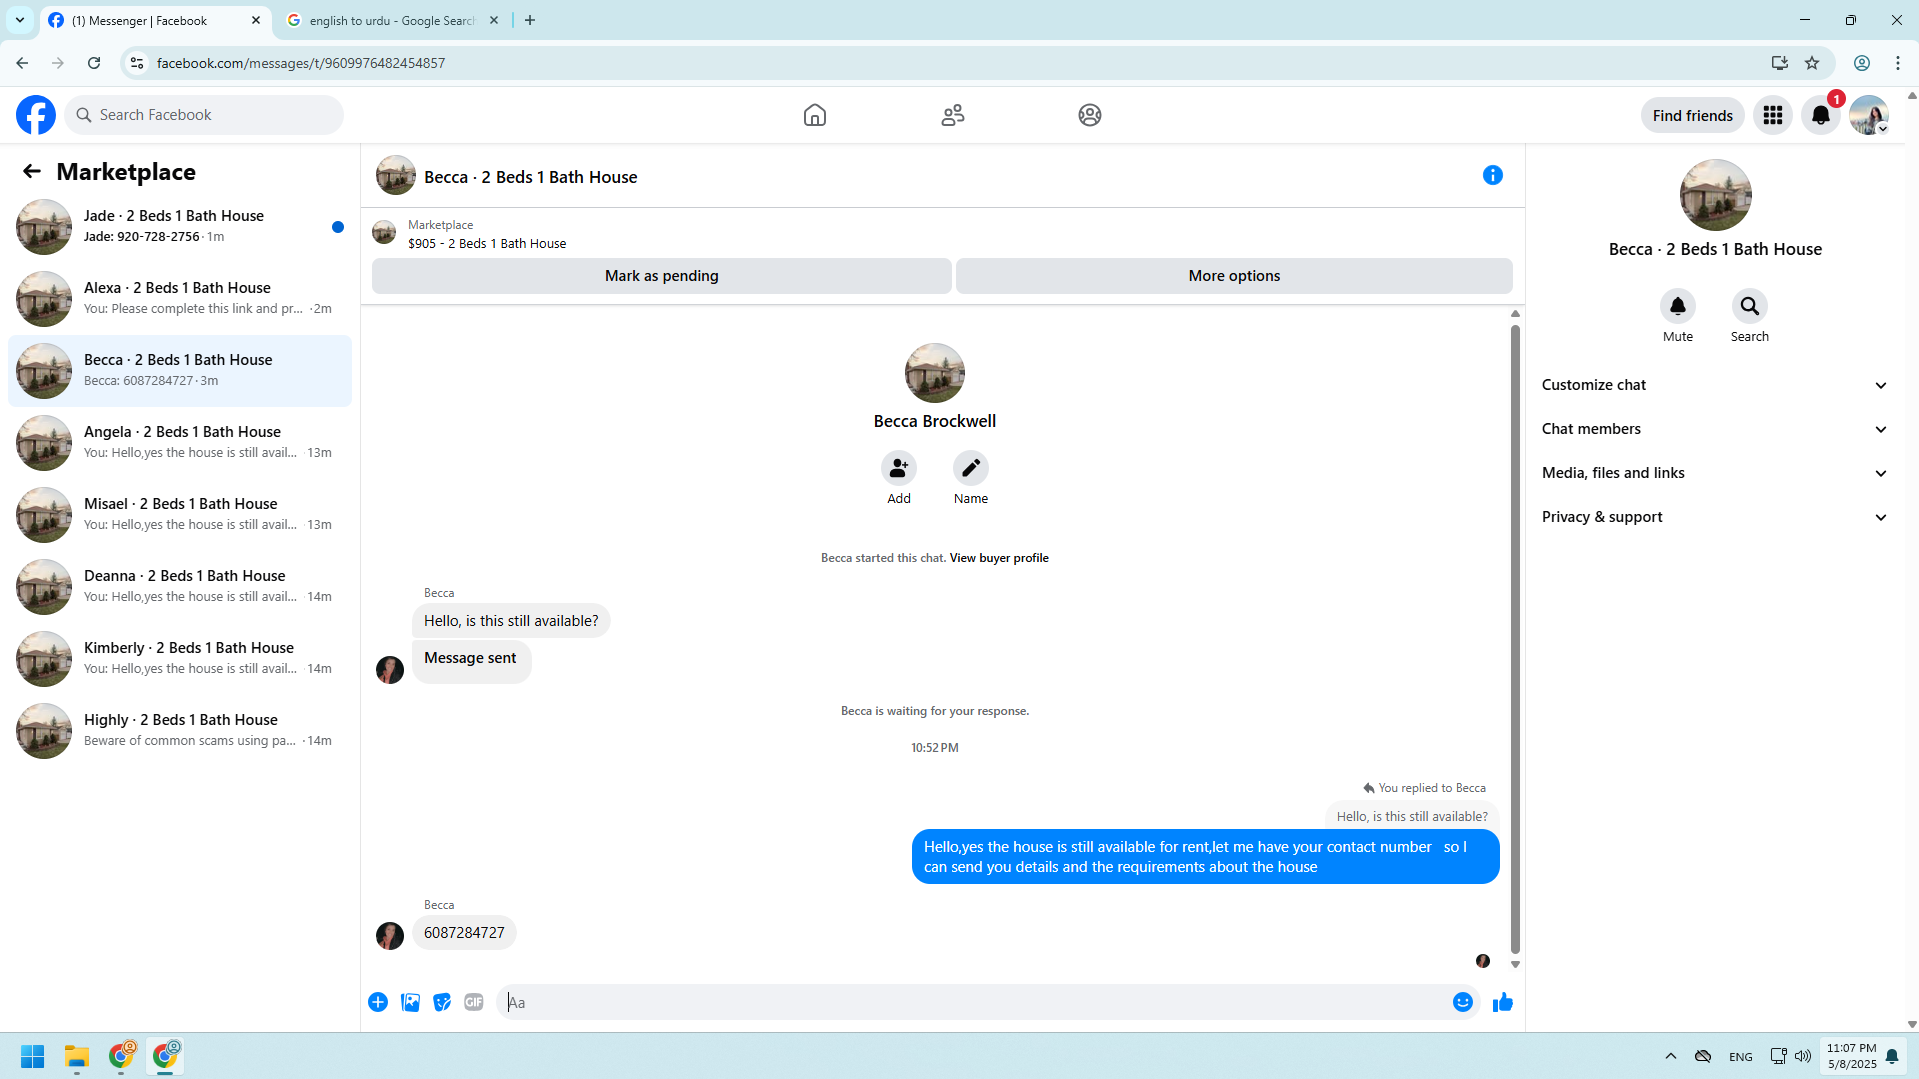The width and height of the screenshot is (1919, 1079).
Task: Open Alexa 2 Beds 1 Bath House chat
Action: [x=180, y=299]
